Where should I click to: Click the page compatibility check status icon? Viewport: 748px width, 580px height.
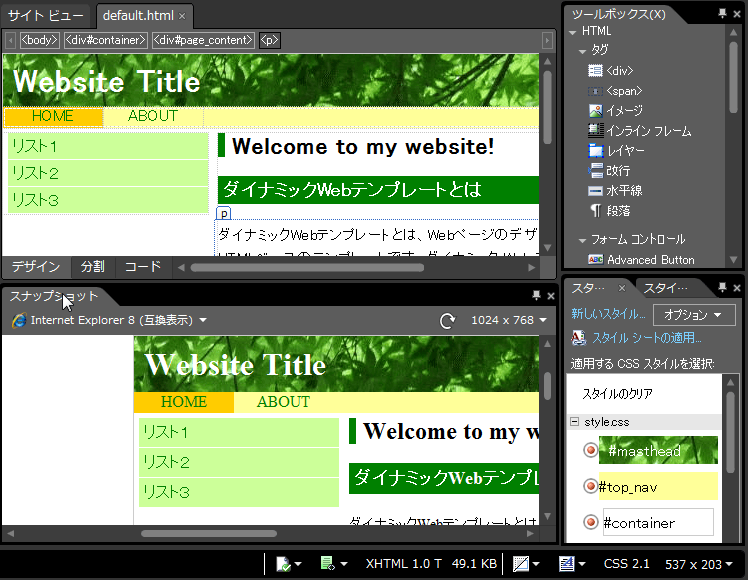point(283,564)
